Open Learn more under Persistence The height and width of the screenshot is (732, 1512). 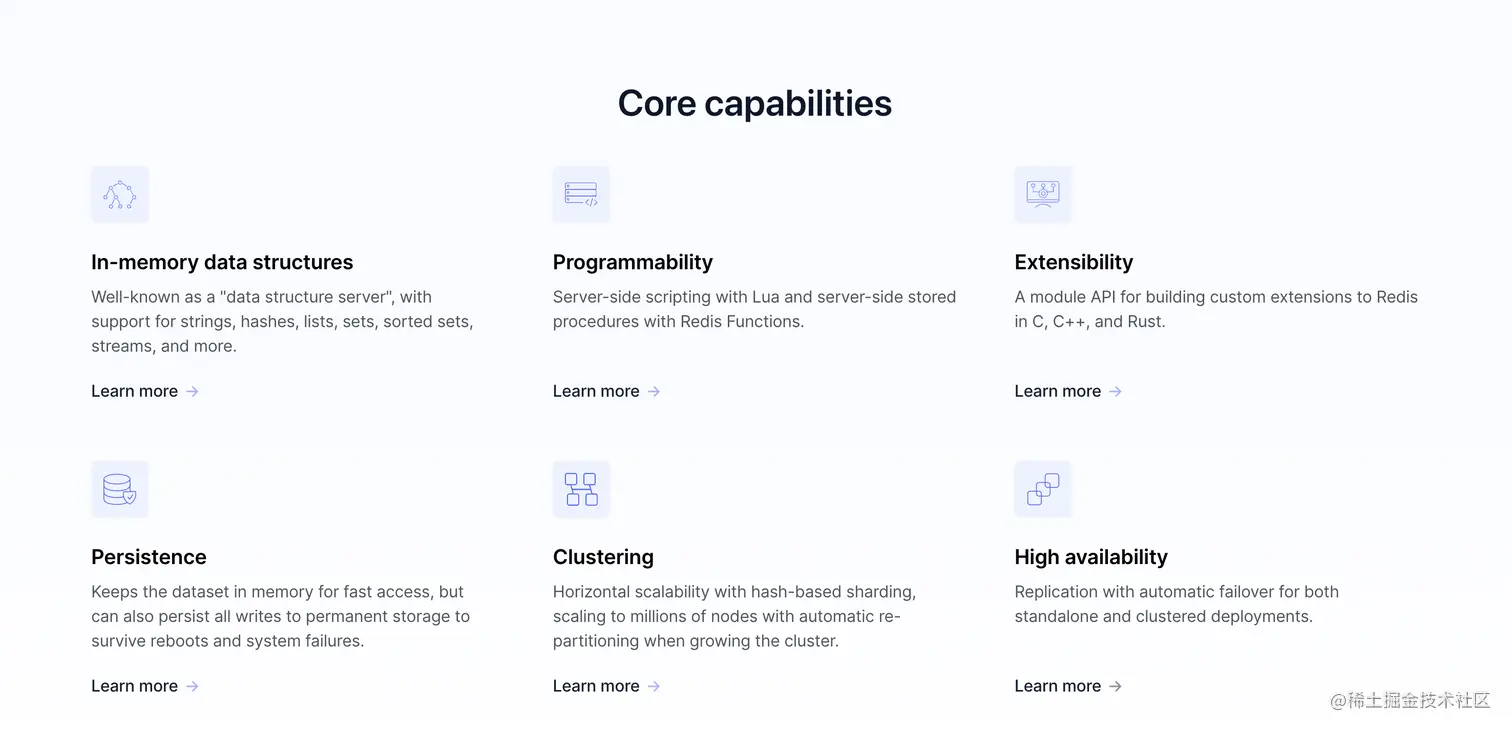[135, 687]
